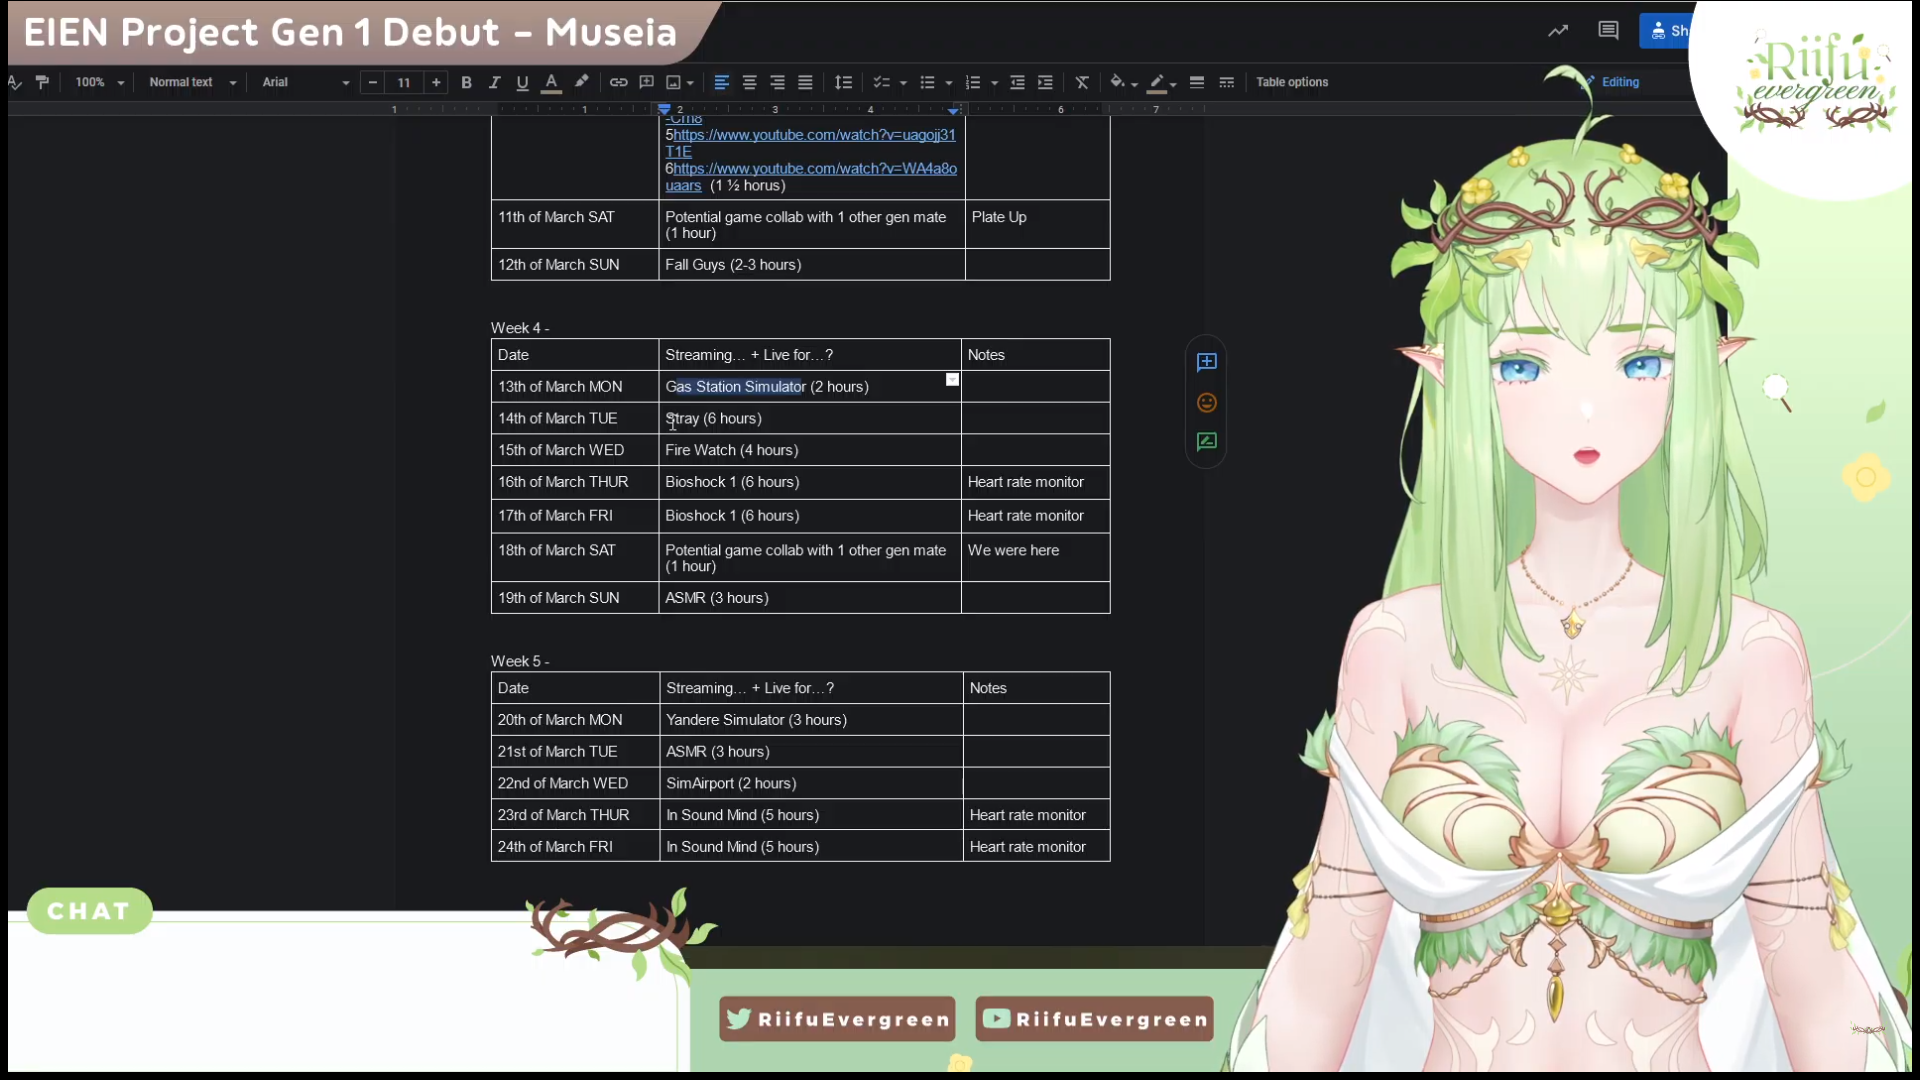This screenshot has width=1920, height=1080.
Task: Click the RiifuEvergreen YouTube badge
Action: click(x=1094, y=1019)
